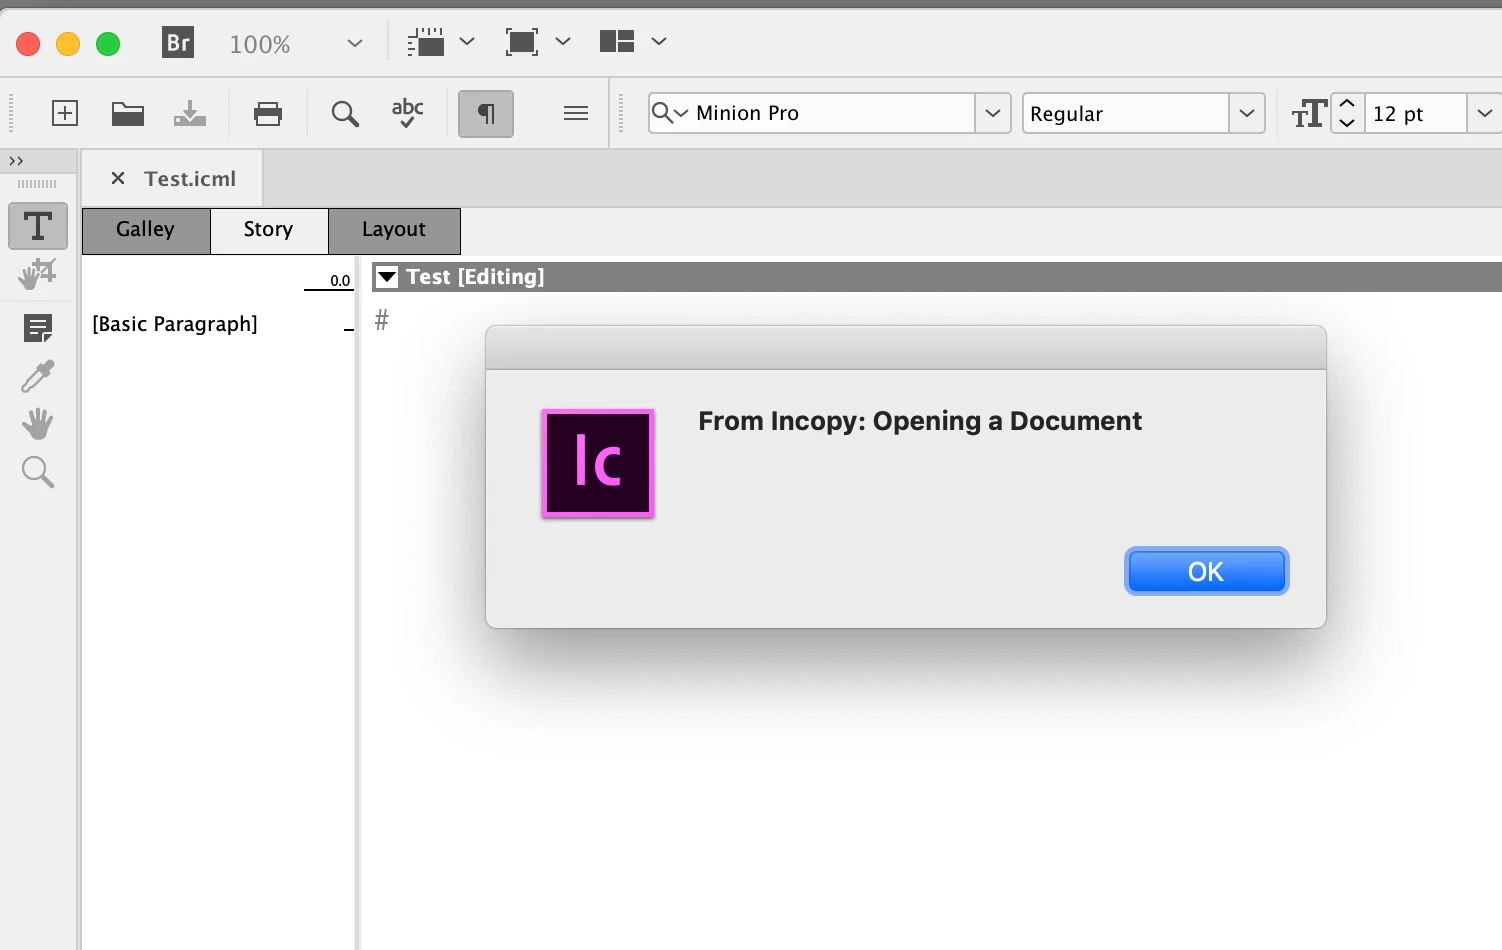The width and height of the screenshot is (1502, 950).
Task: Click the screen mode icon
Action: [522, 42]
